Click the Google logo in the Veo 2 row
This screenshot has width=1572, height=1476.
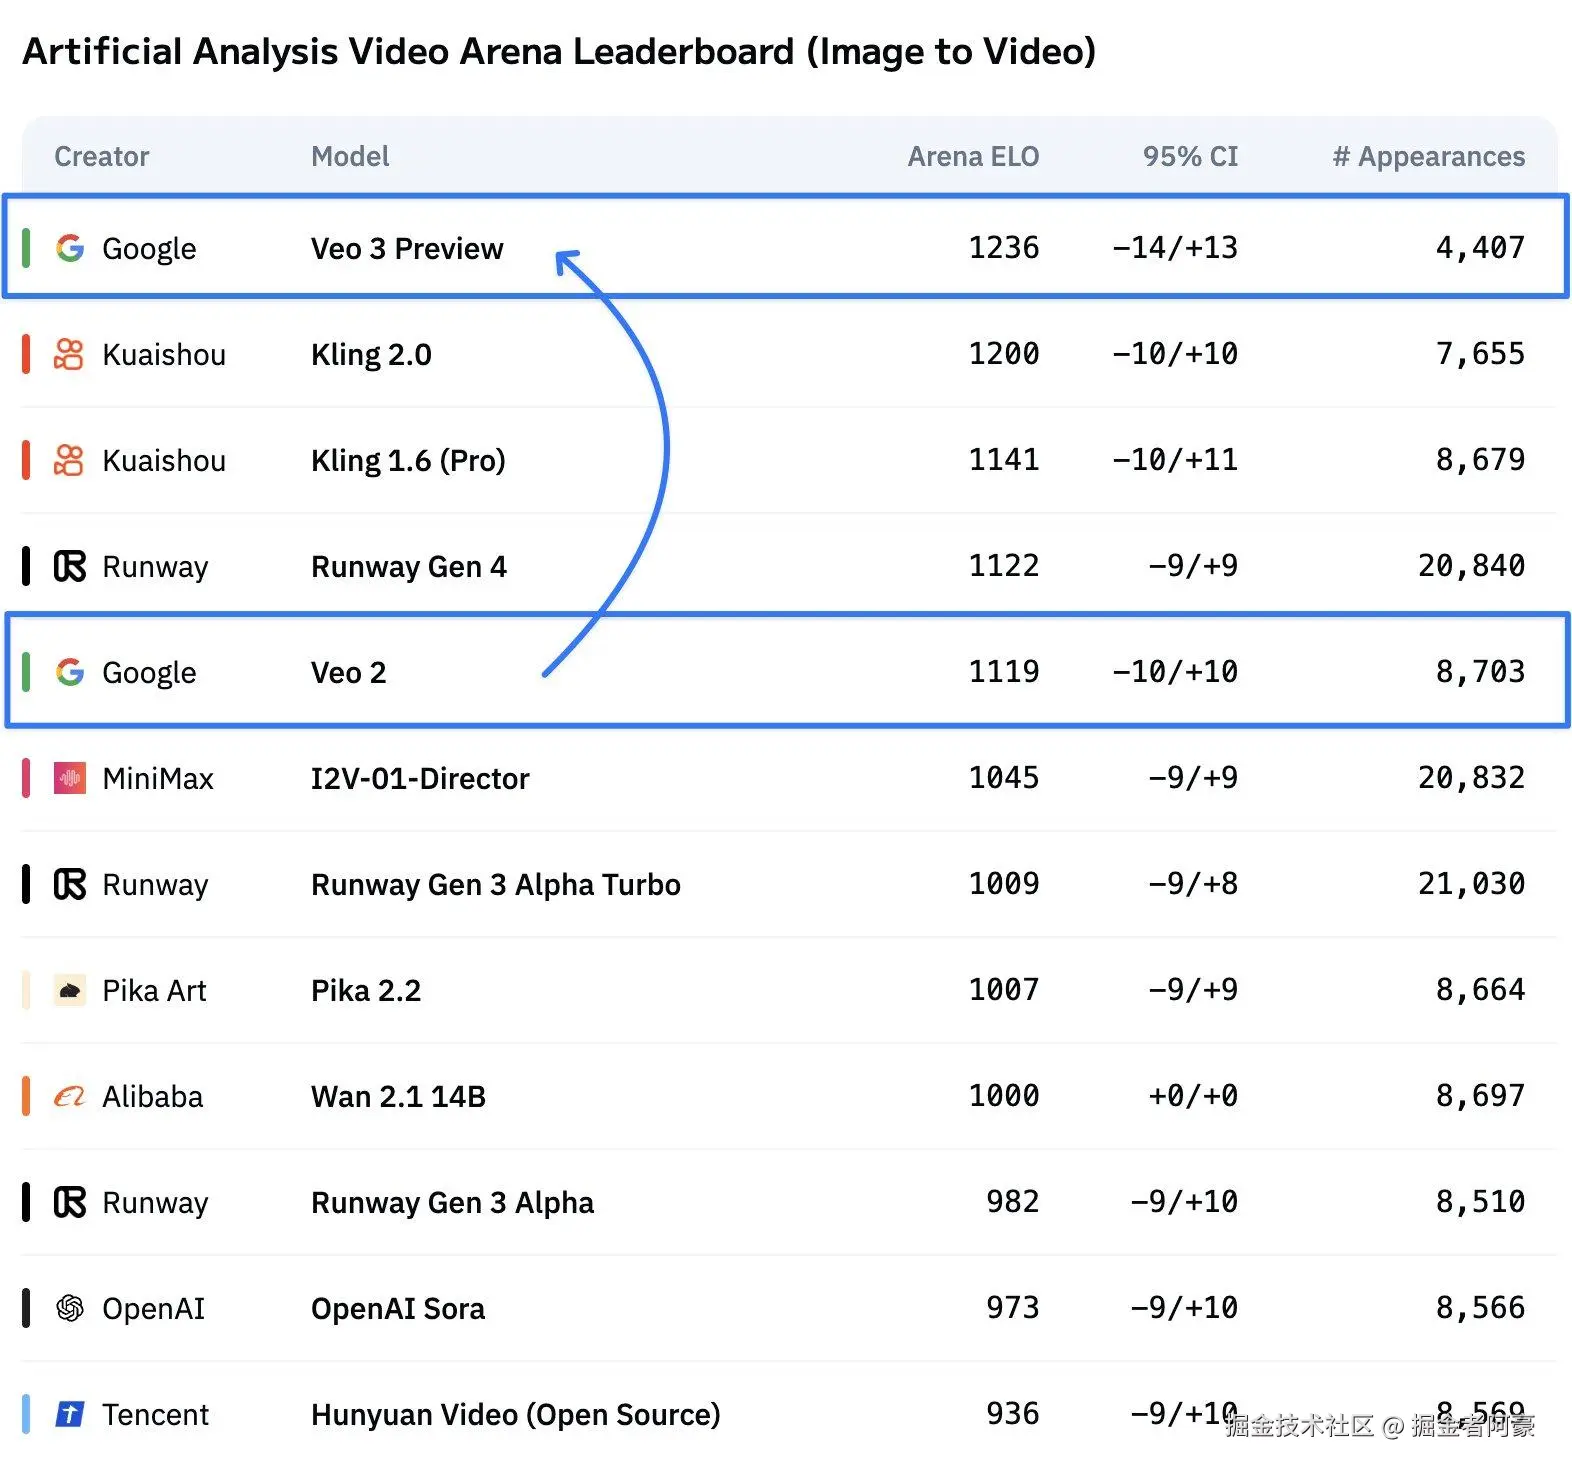pyautogui.click(x=70, y=672)
